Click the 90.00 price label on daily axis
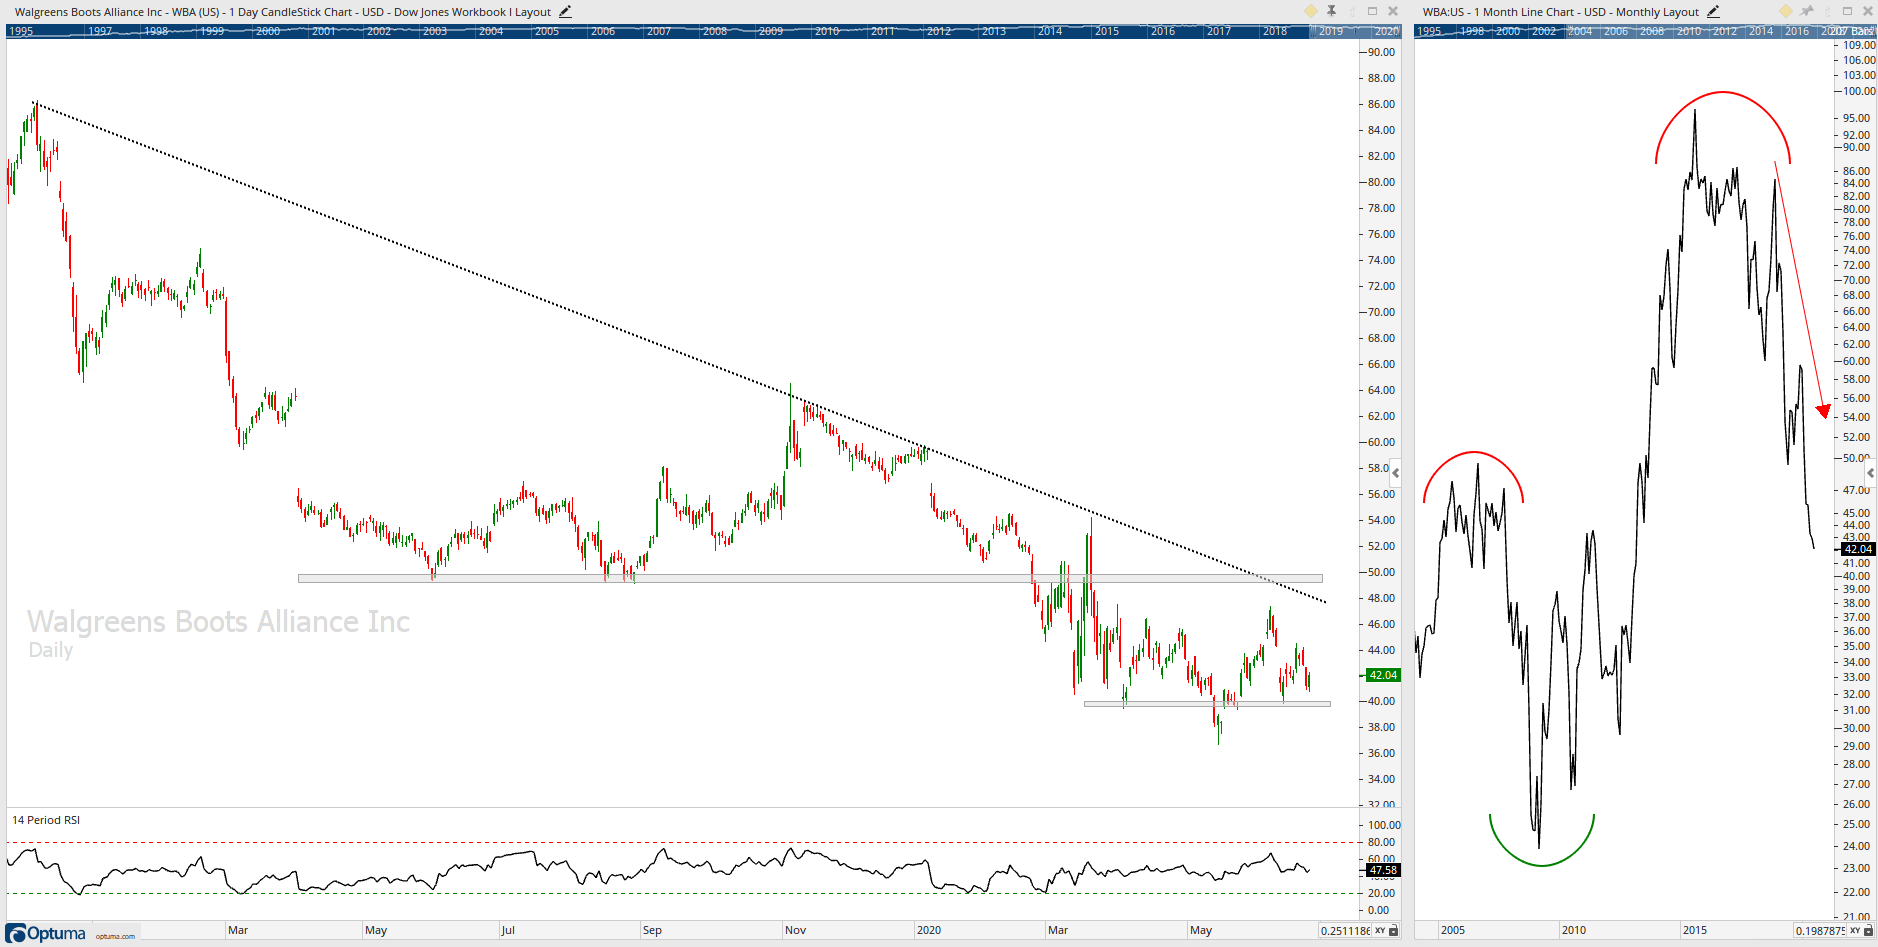 1381,52
